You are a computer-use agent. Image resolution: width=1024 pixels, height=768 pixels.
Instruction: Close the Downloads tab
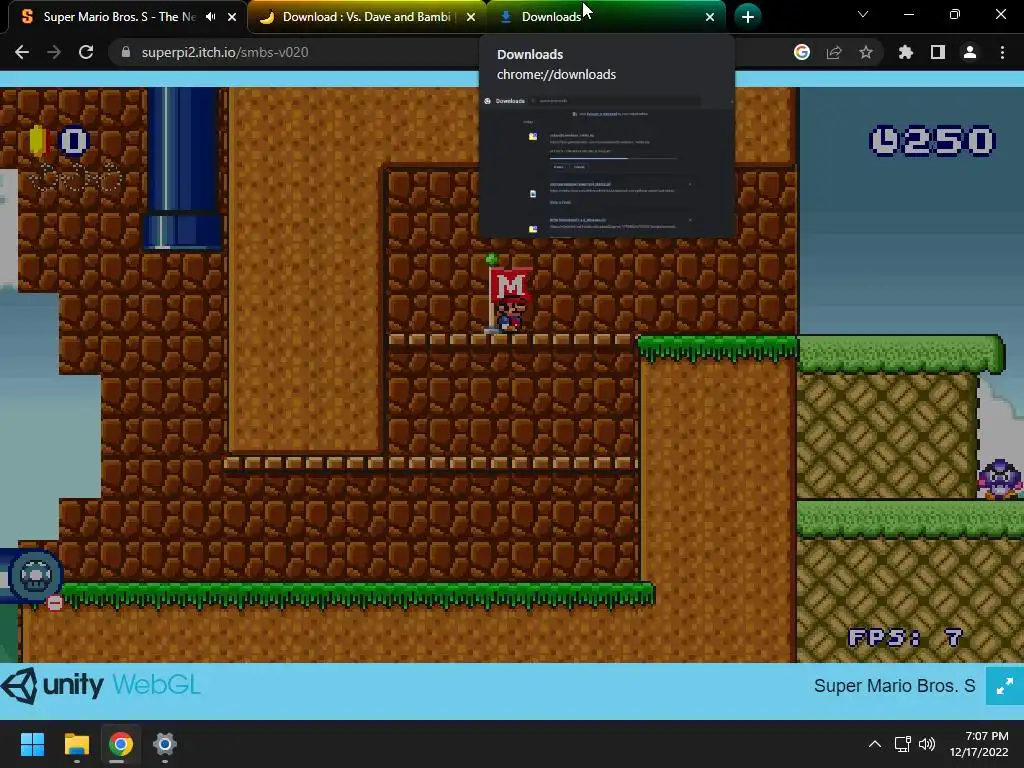point(710,17)
